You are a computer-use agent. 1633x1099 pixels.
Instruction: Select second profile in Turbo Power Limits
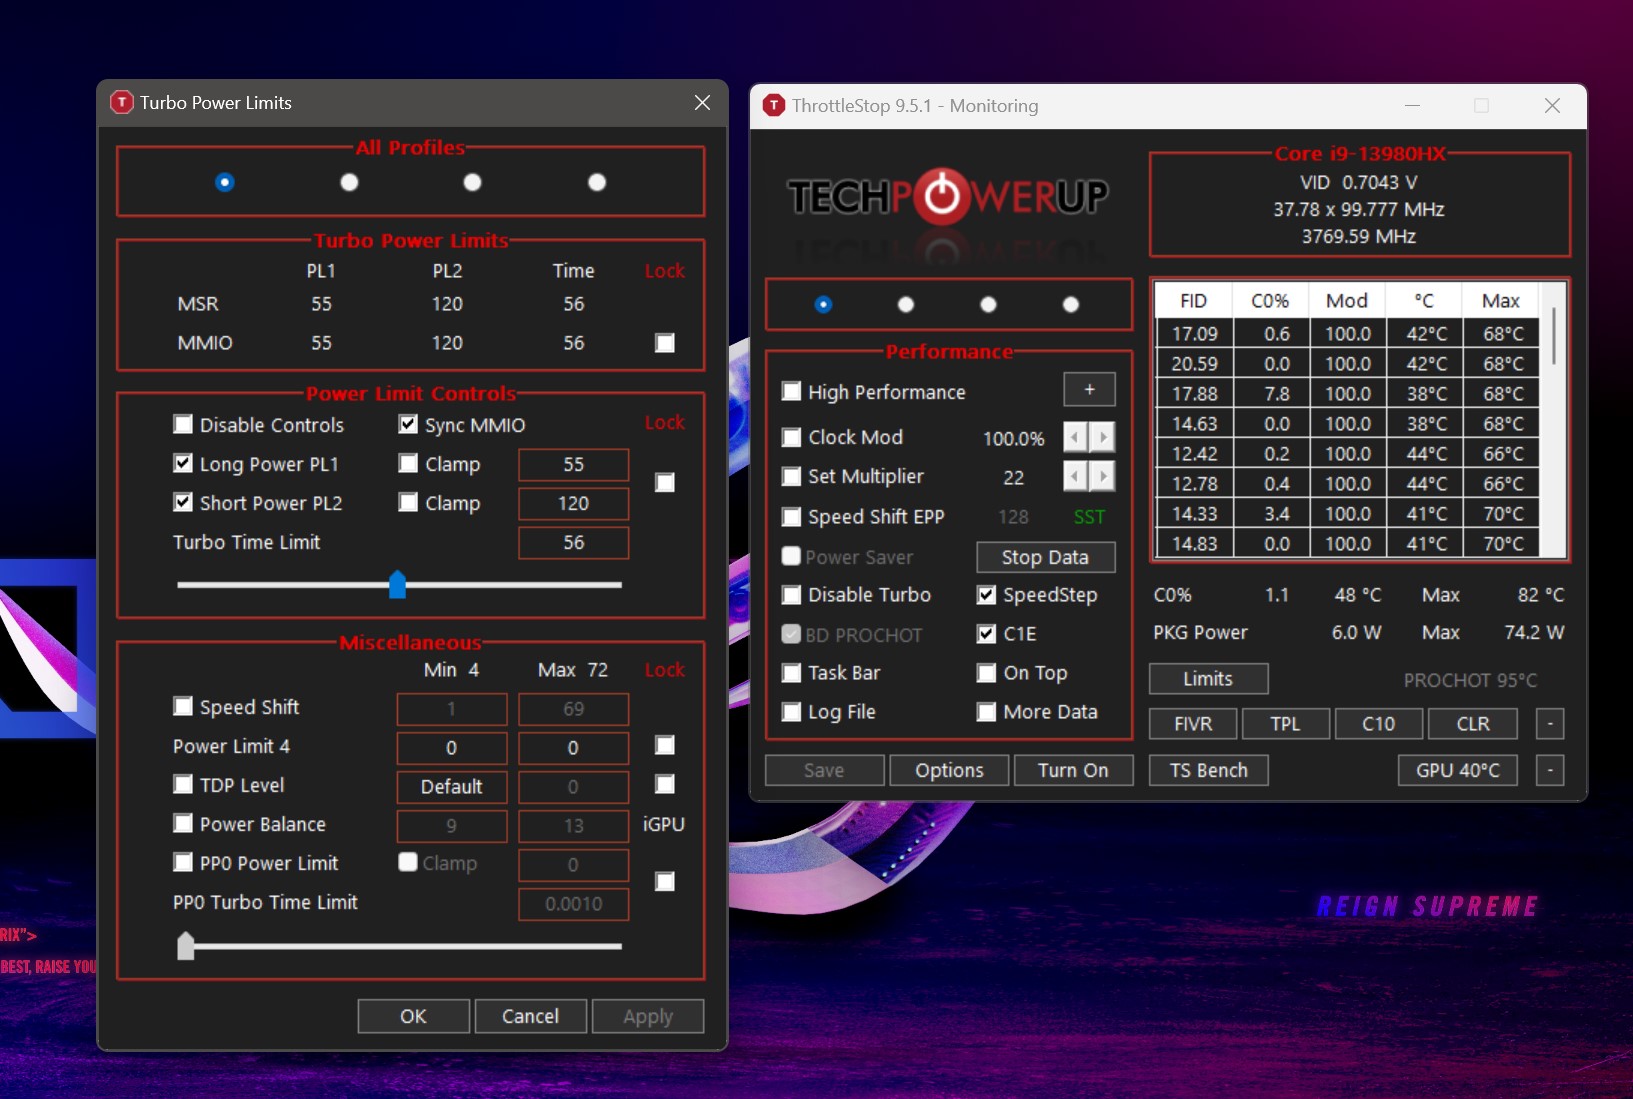(349, 182)
